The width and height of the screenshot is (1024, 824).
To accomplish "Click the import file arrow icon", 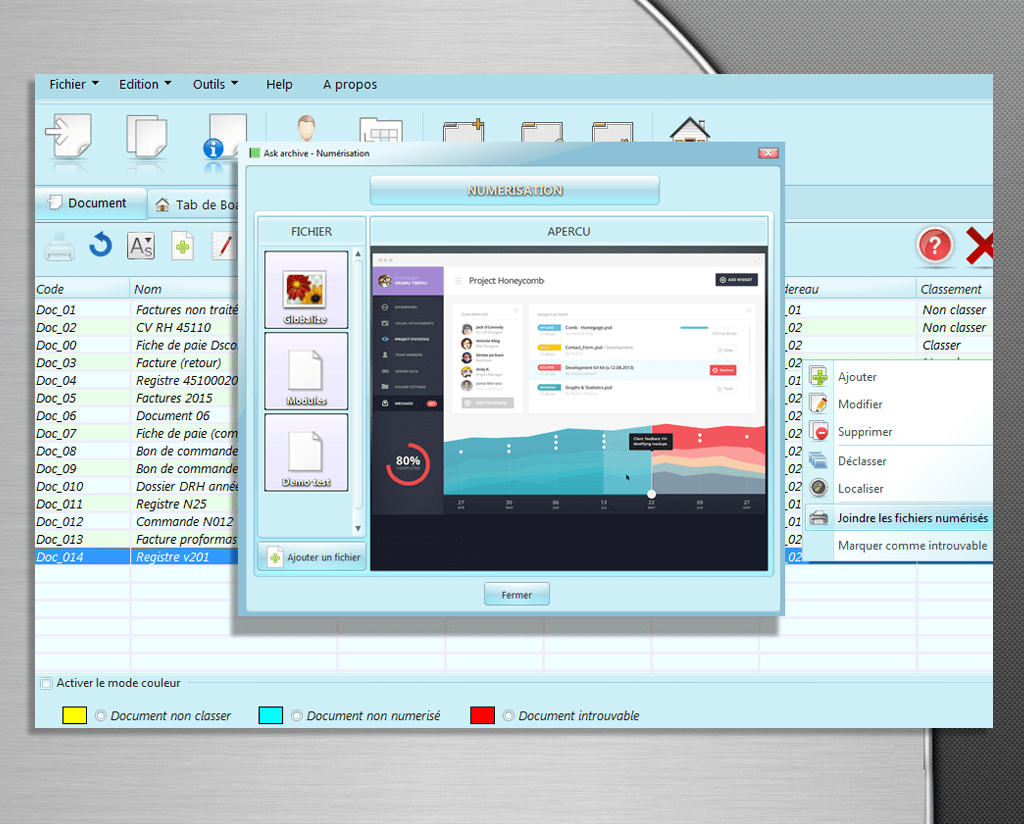I will coord(67,136).
